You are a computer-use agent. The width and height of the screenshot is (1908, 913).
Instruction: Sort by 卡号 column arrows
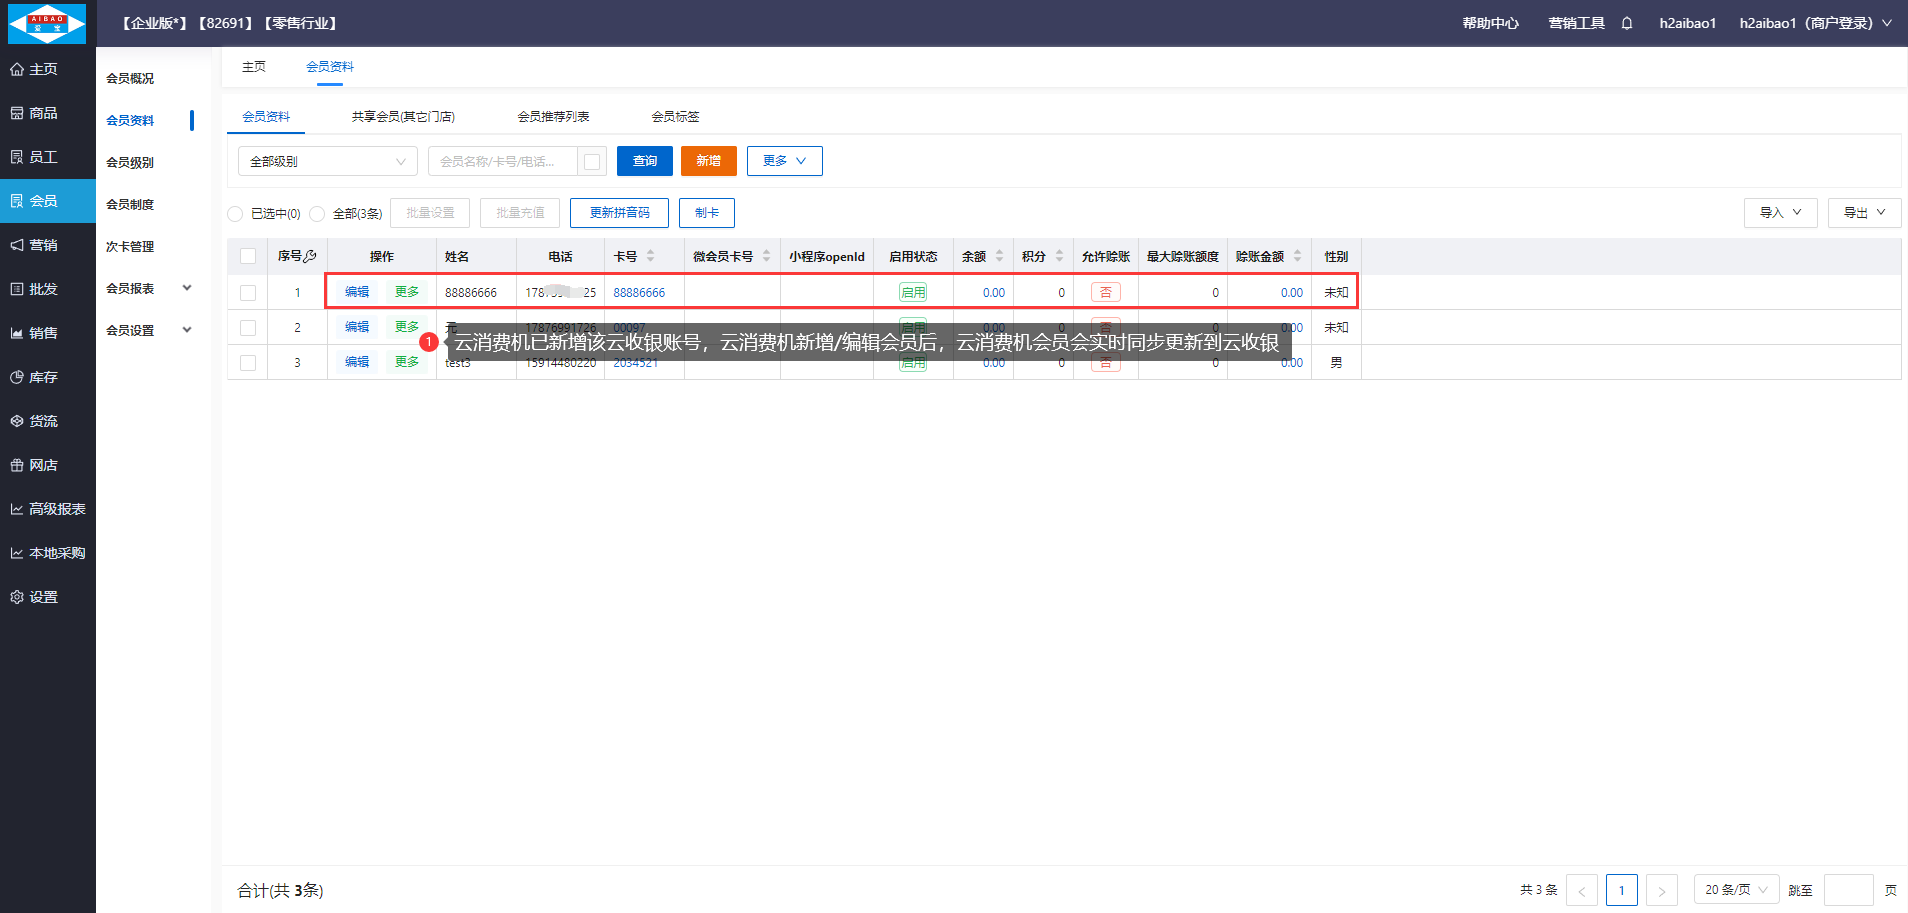[x=650, y=256]
